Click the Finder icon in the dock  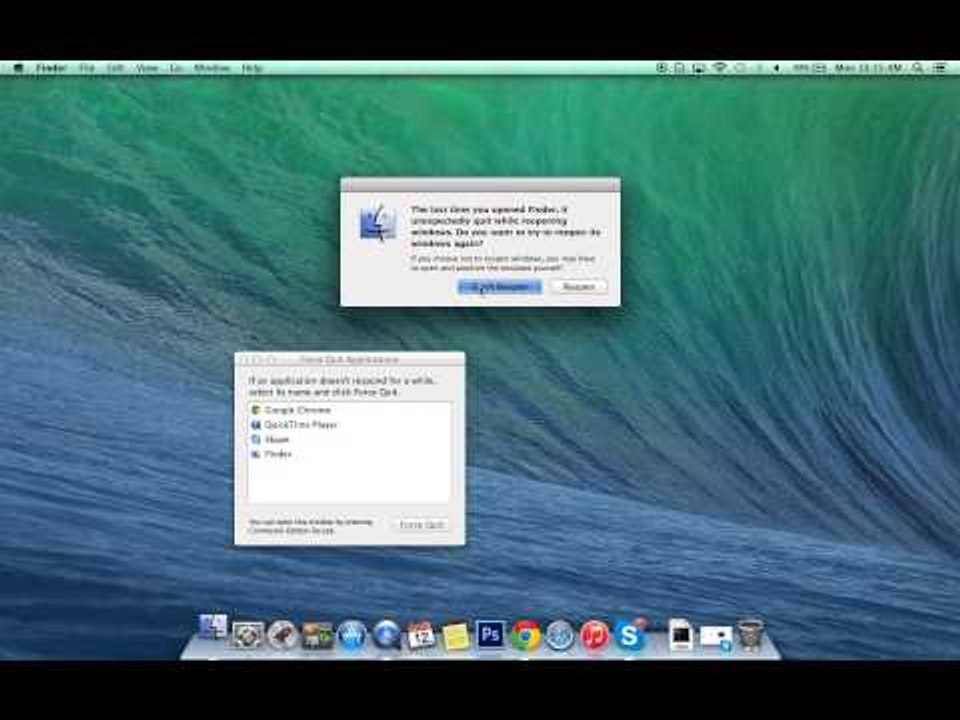pyautogui.click(x=213, y=629)
